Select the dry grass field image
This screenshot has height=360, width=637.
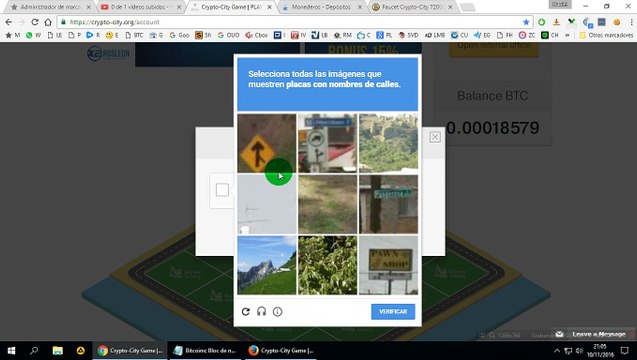tap(327, 204)
